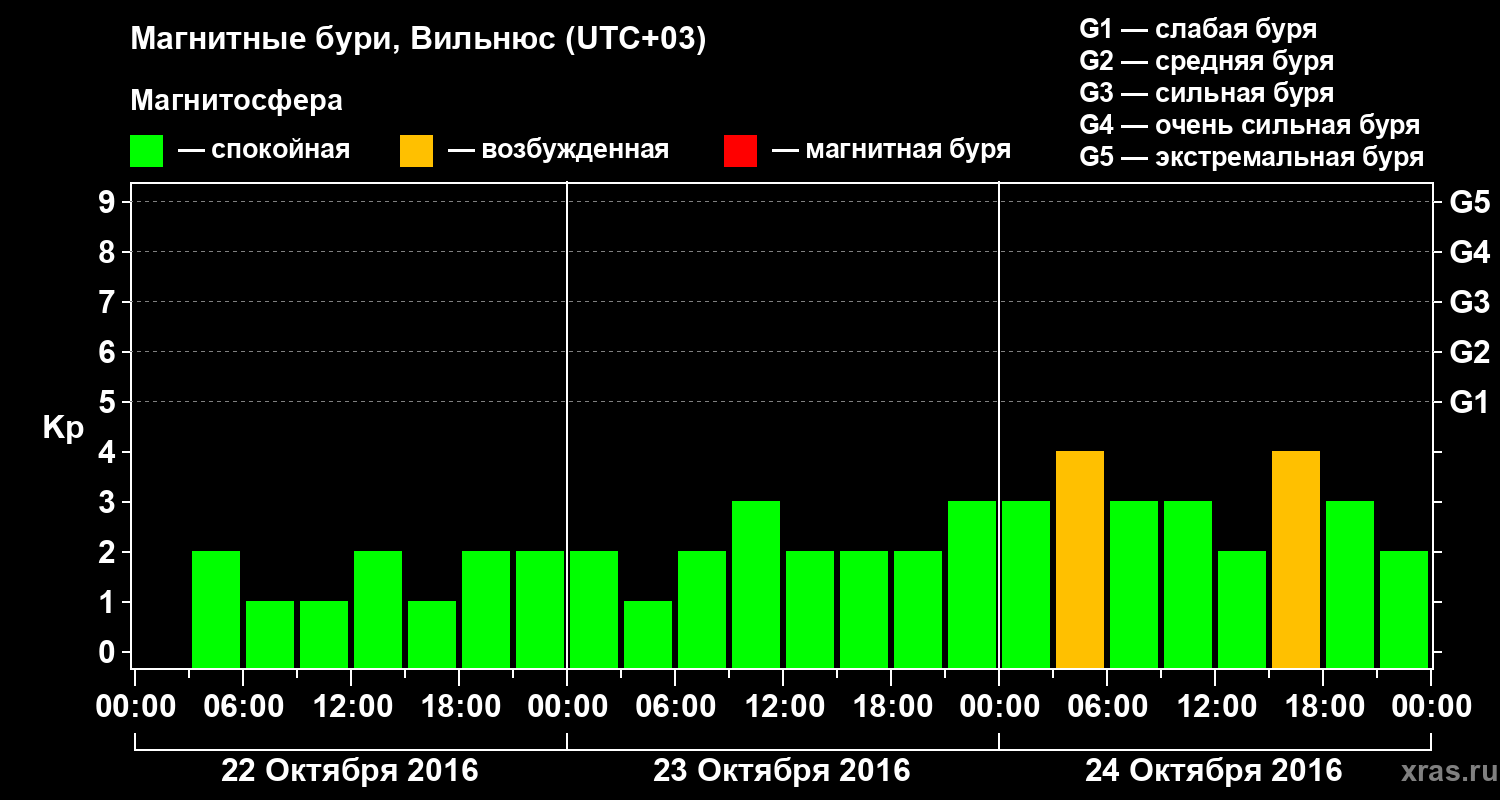Click the green bar for 15:00–18:00 on 23 October
The height and width of the screenshot is (800, 1500).
point(864,610)
